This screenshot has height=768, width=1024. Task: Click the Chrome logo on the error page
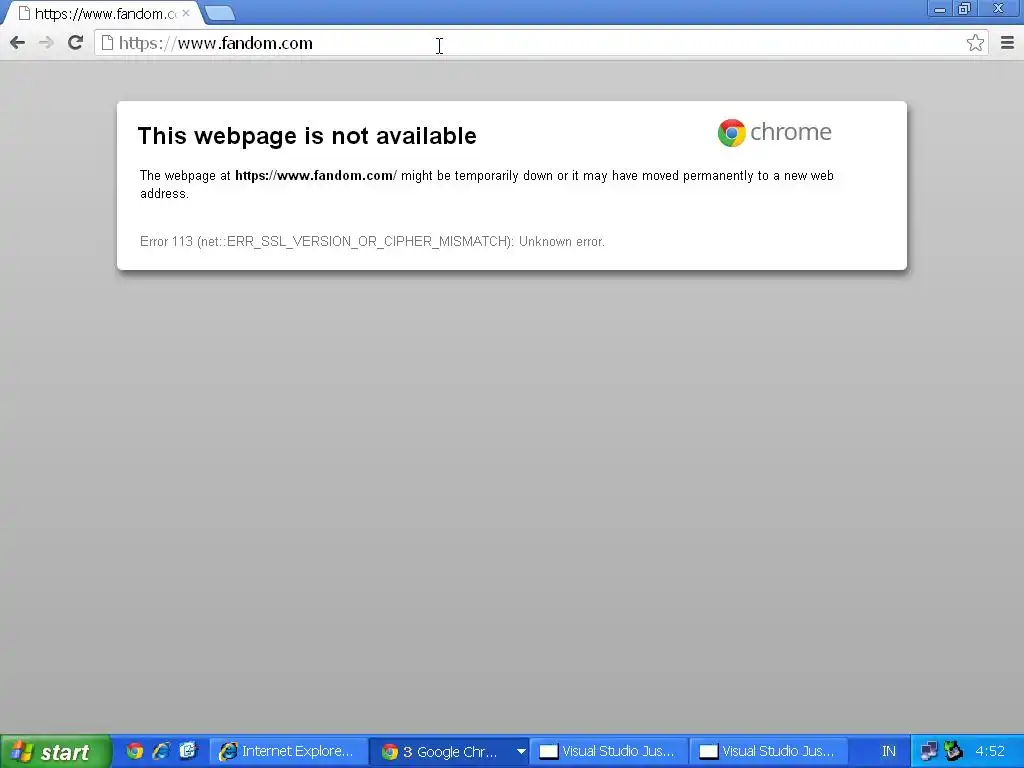pyautogui.click(x=775, y=133)
